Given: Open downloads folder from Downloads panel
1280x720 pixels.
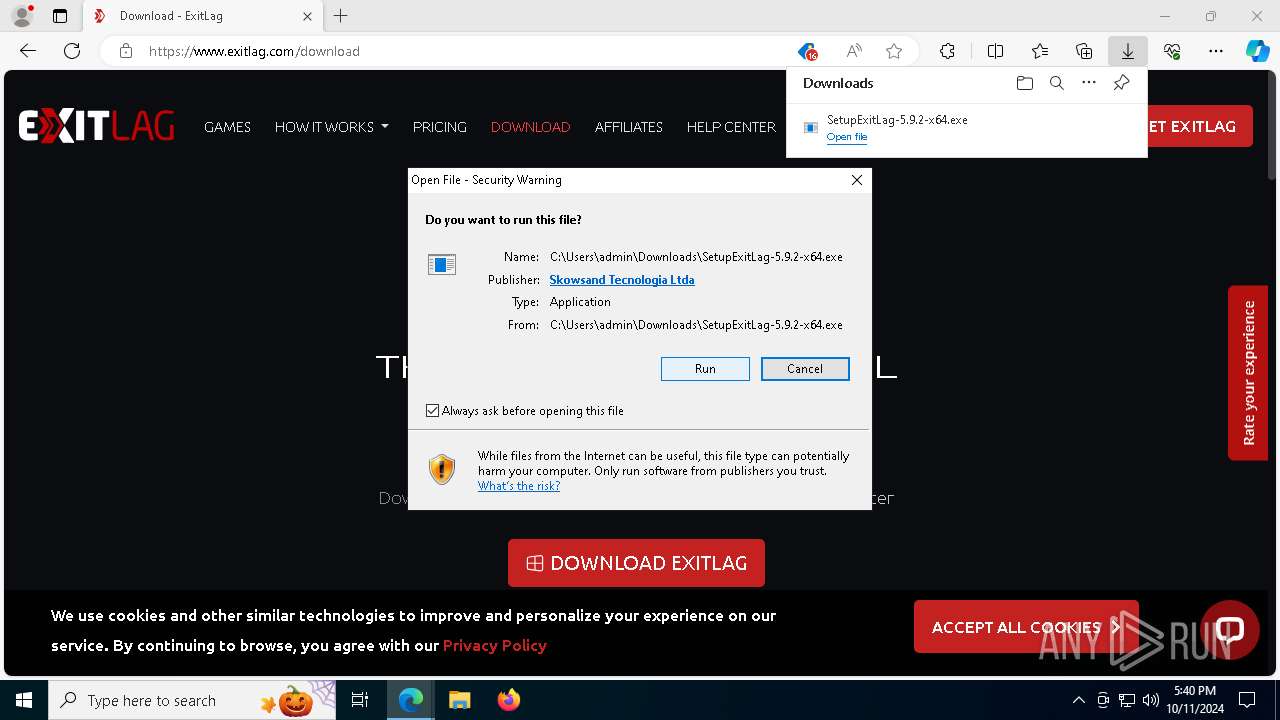Looking at the screenshot, I should tap(1024, 83).
